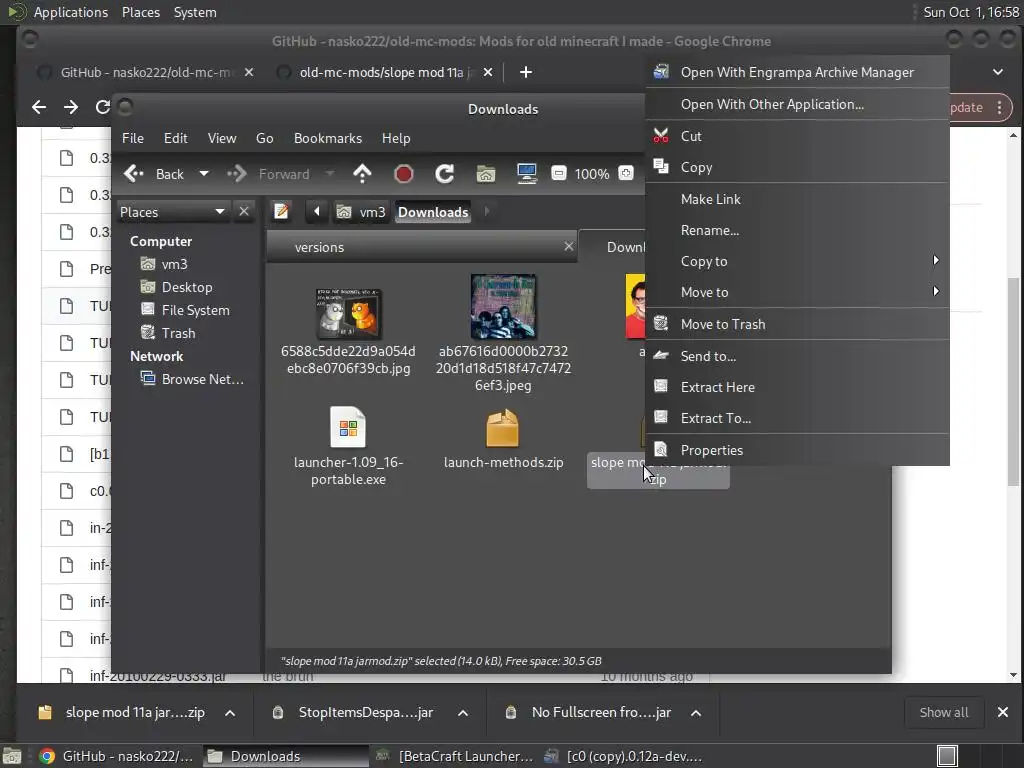Screen dimensions: 1024x768
Task: Choose Rename in the context menu
Action: (x=797, y=231)
